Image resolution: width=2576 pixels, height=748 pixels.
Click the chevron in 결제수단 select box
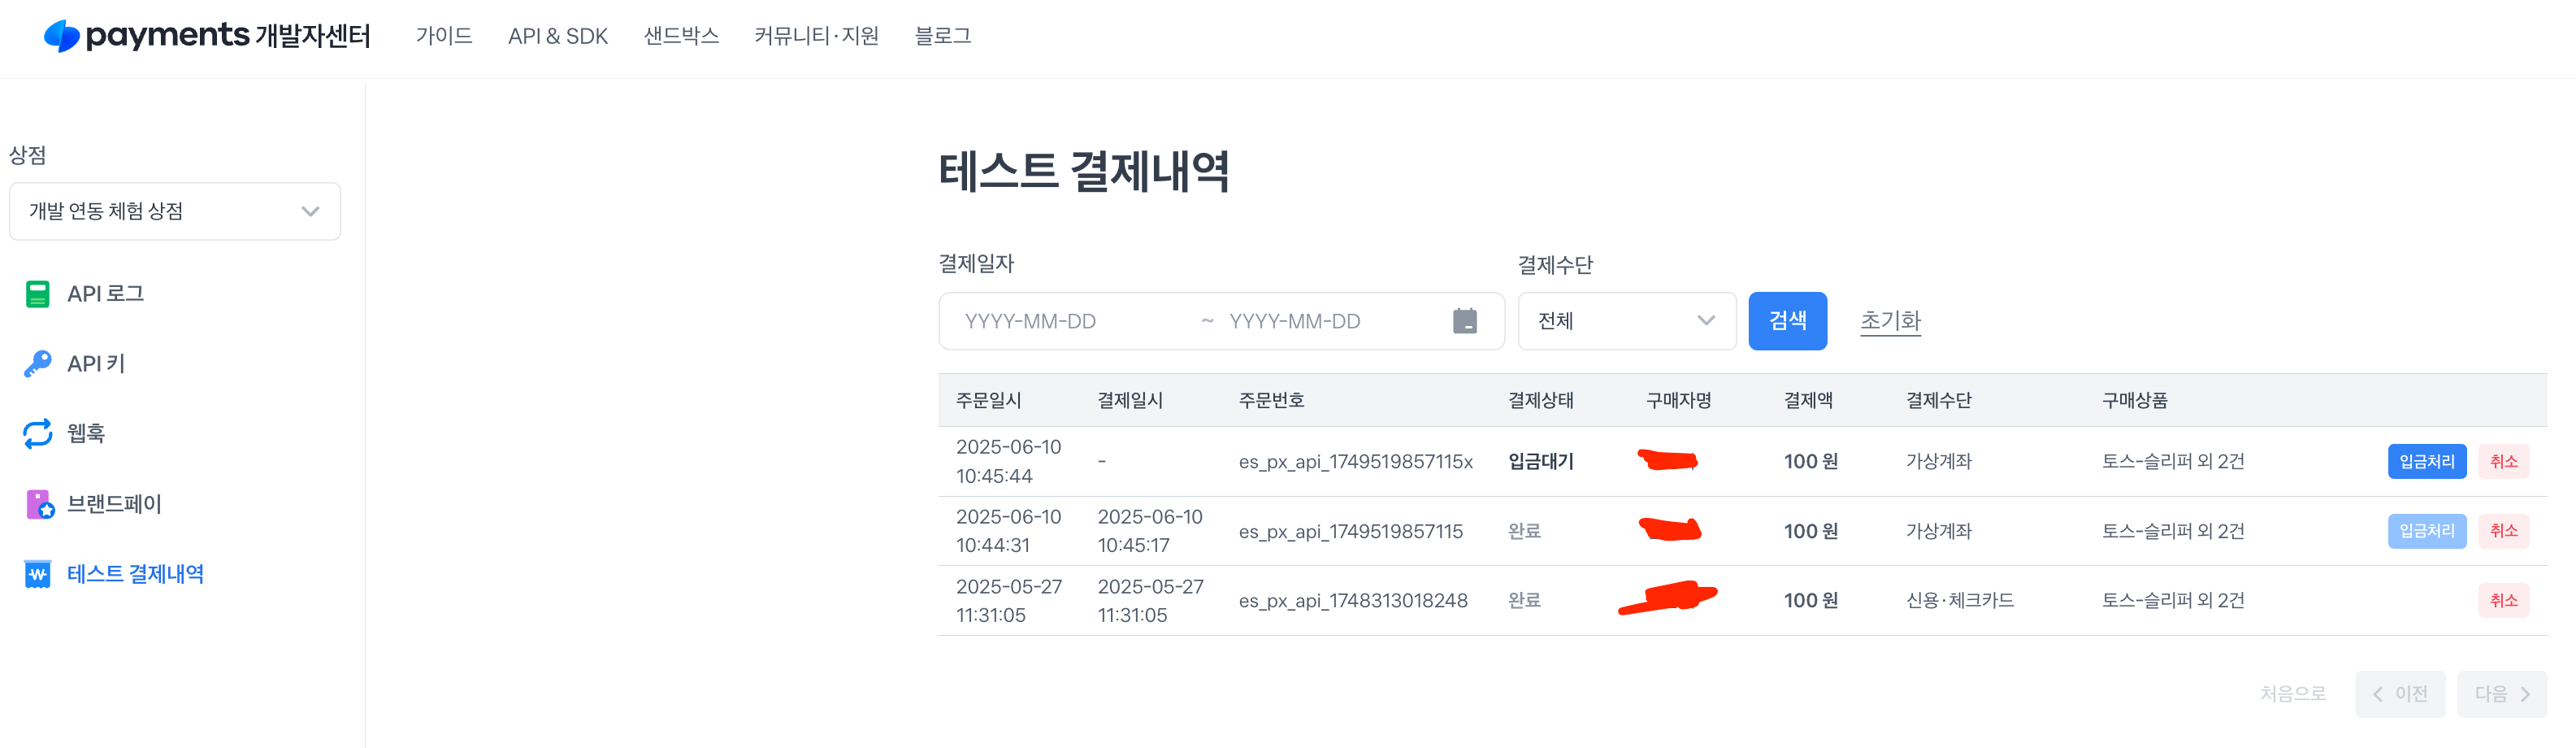(x=1706, y=321)
